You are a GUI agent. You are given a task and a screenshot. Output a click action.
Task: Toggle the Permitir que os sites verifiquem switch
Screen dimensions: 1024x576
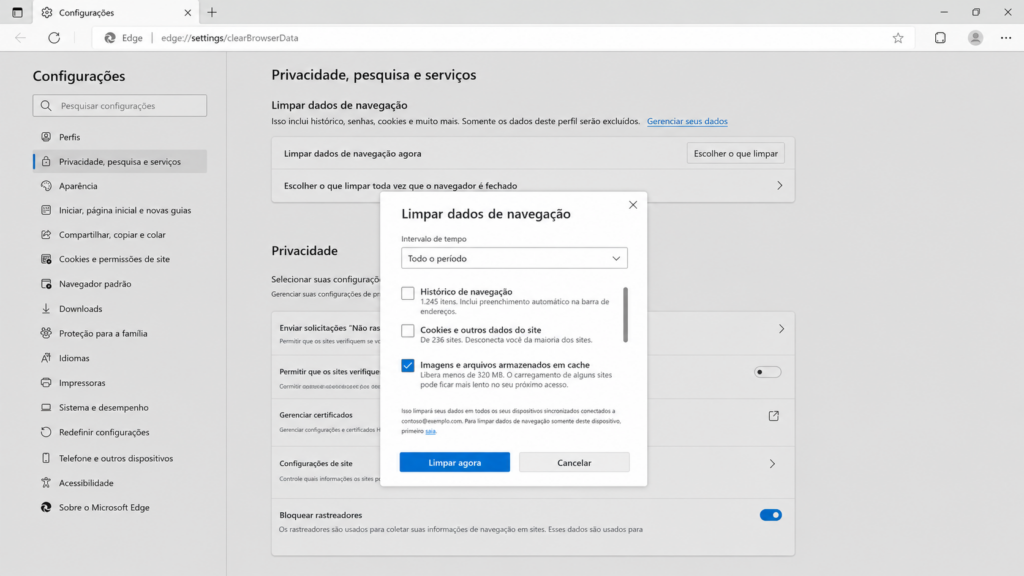coord(767,372)
